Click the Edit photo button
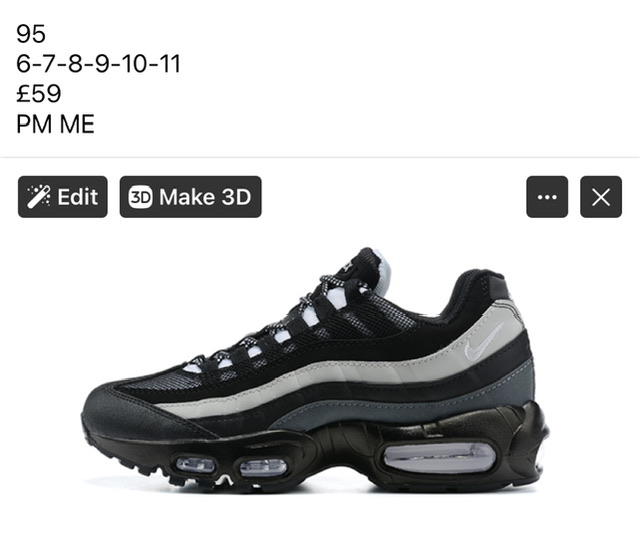 click(x=63, y=197)
